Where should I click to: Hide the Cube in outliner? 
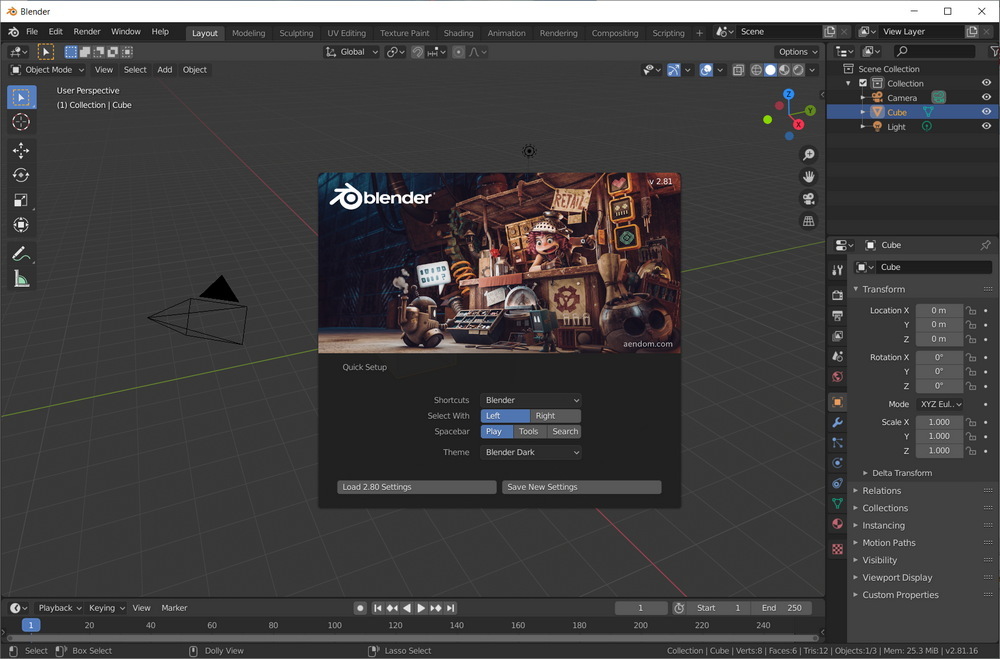coord(986,112)
